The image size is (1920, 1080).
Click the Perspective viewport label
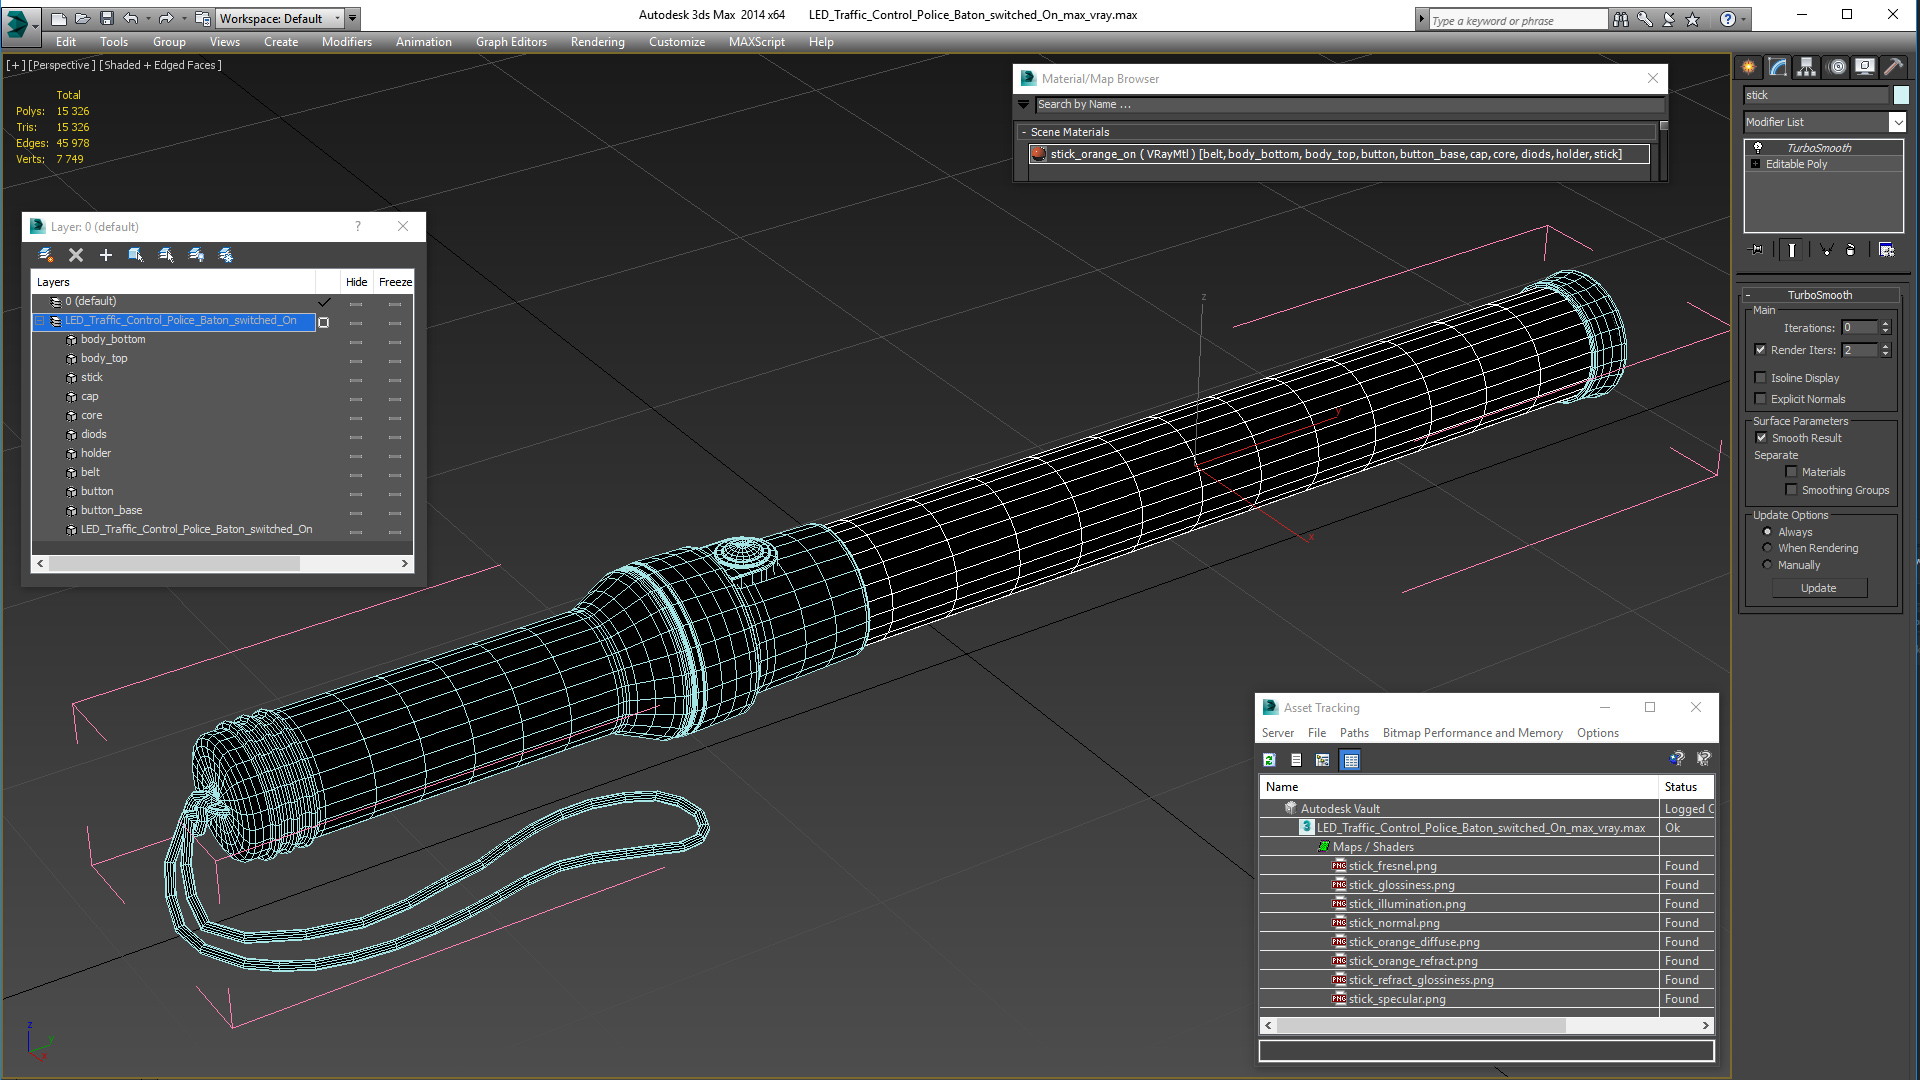pyautogui.click(x=62, y=65)
